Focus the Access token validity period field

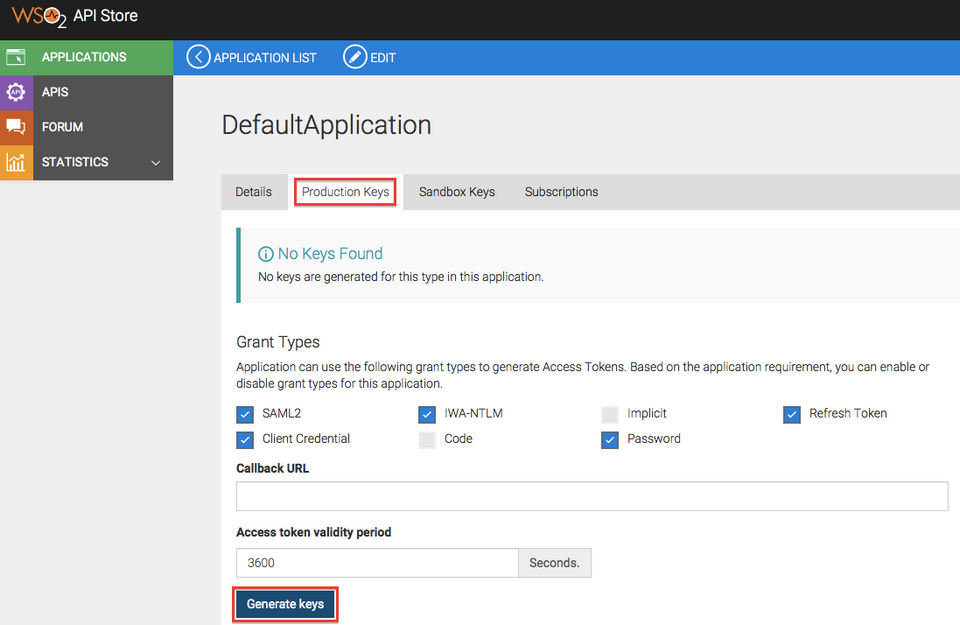pyautogui.click(x=377, y=563)
